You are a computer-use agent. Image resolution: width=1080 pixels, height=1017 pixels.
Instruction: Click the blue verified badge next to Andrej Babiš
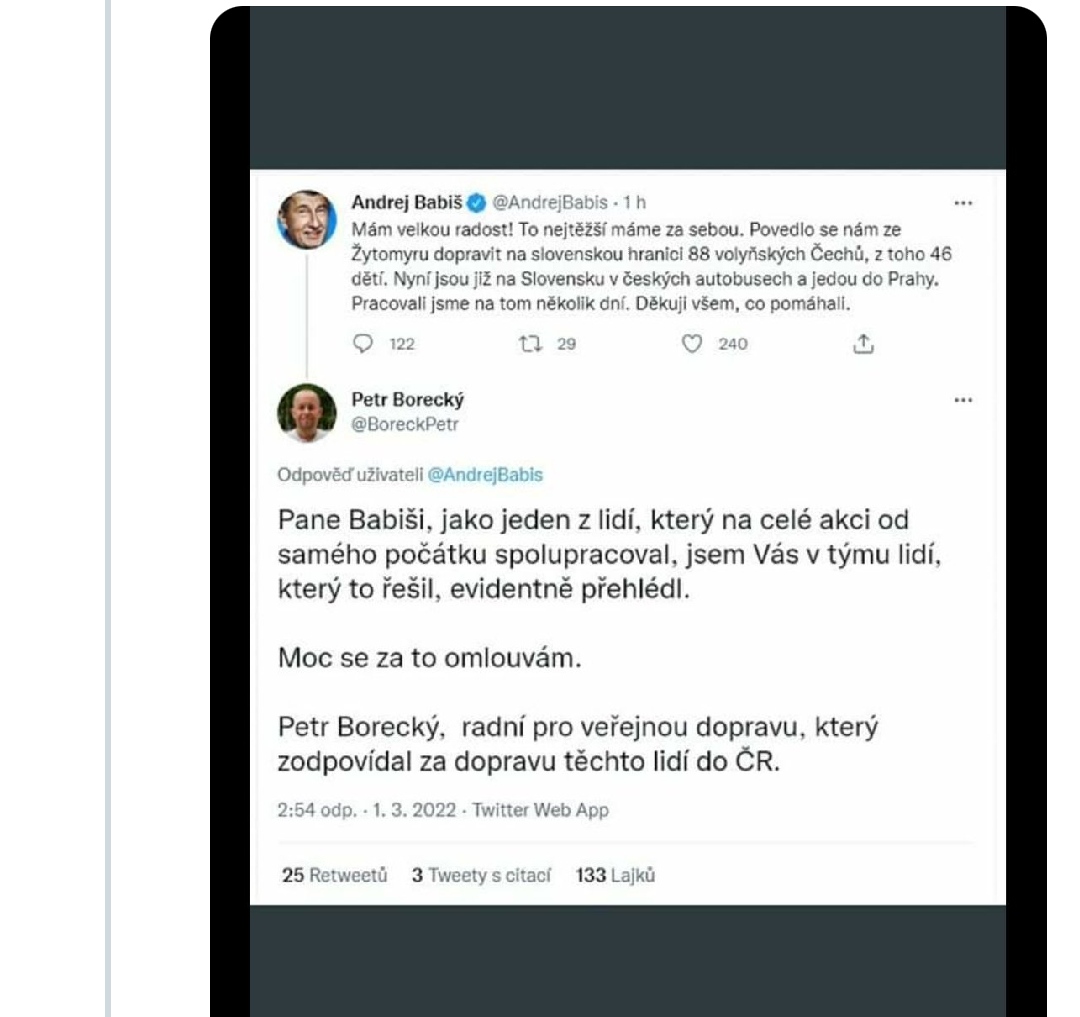click(x=477, y=202)
